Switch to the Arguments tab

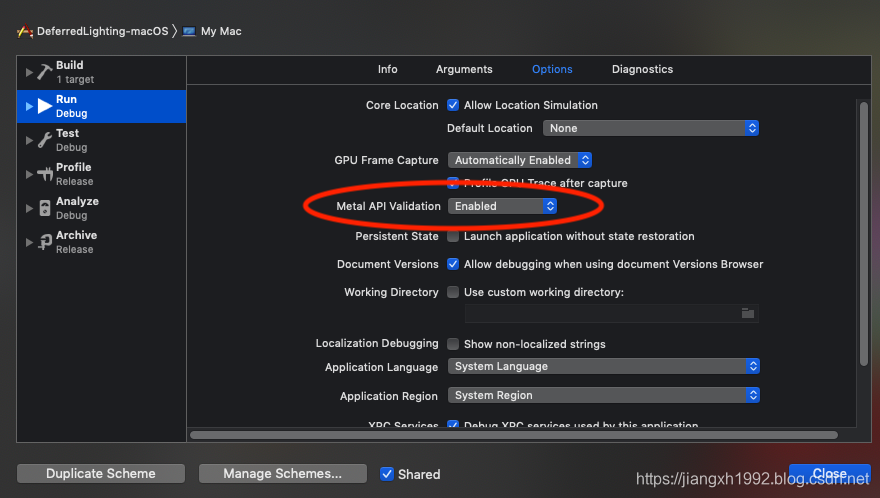[x=464, y=69]
